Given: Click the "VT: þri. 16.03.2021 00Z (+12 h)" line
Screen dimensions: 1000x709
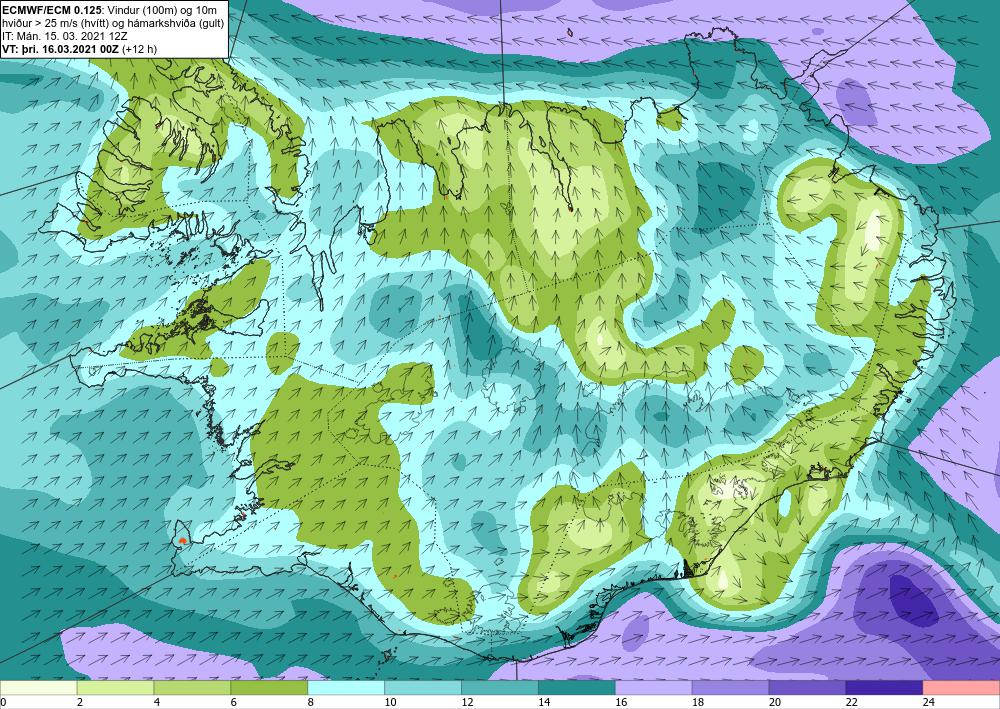Looking at the screenshot, I should click(79, 49).
